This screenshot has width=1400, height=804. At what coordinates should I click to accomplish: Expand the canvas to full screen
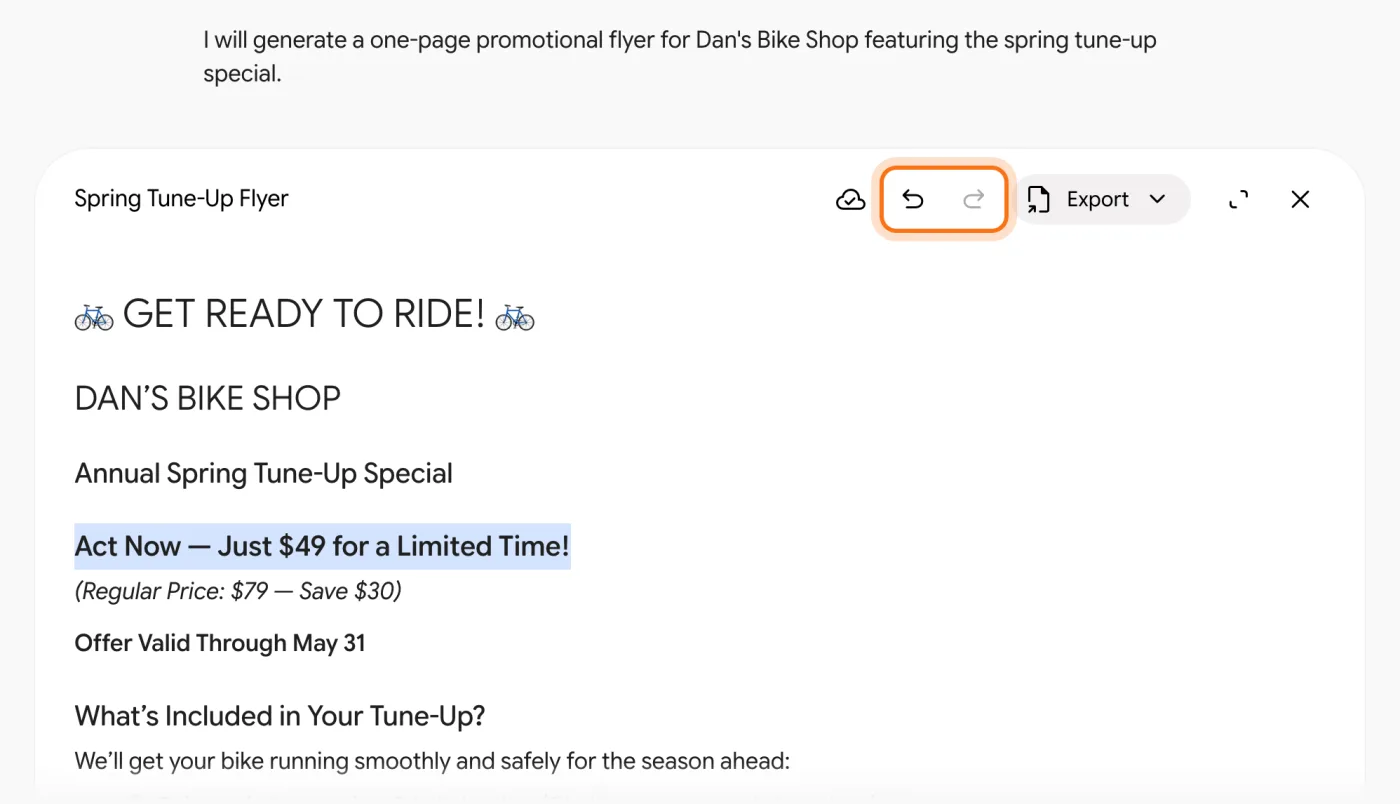pyautogui.click(x=1238, y=200)
